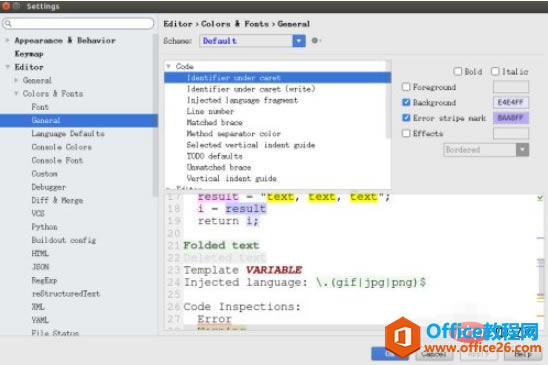This screenshot has height=365, width=548.
Task: Enable the Bold checkbox
Action: pyautogui.click(x=457, y=71)
